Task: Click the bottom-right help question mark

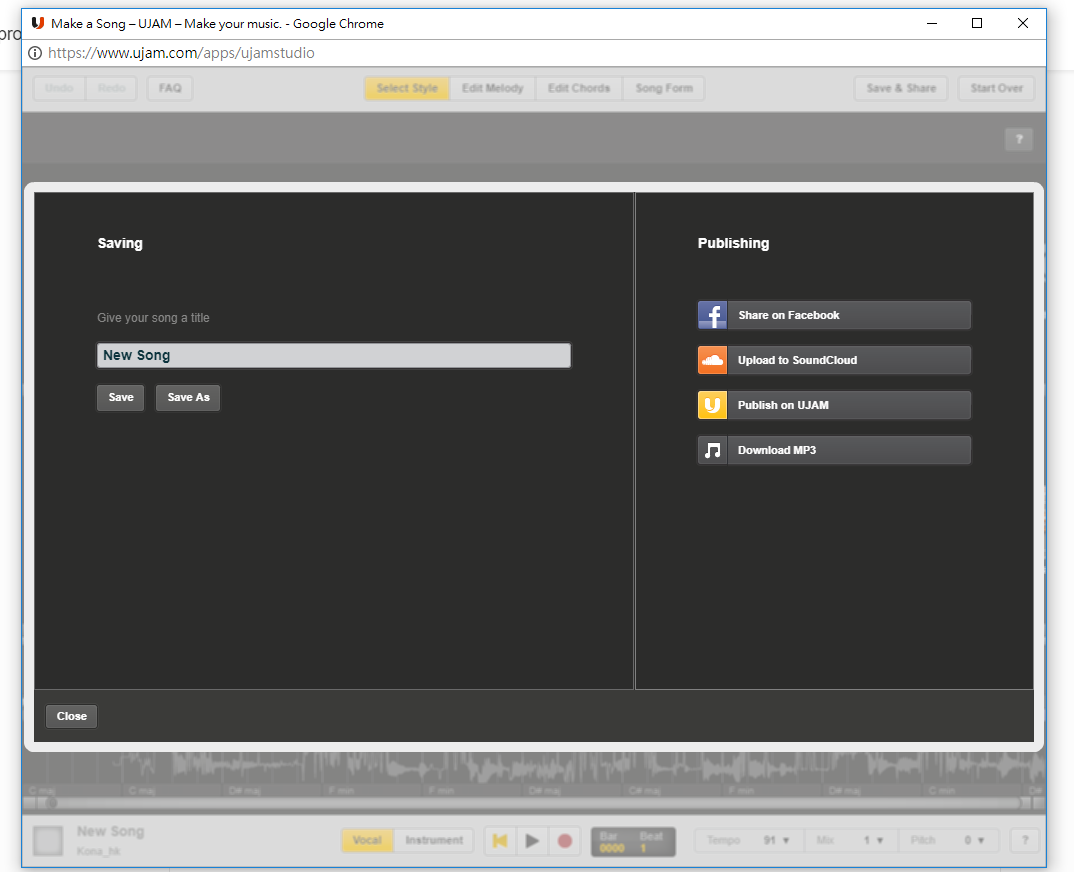Action: (1025, 840)
